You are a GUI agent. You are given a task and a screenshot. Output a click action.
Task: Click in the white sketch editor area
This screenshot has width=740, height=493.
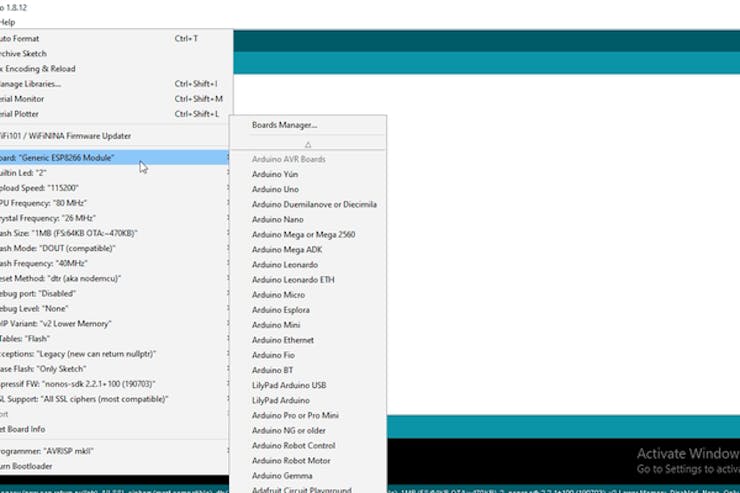coord(562,245)
